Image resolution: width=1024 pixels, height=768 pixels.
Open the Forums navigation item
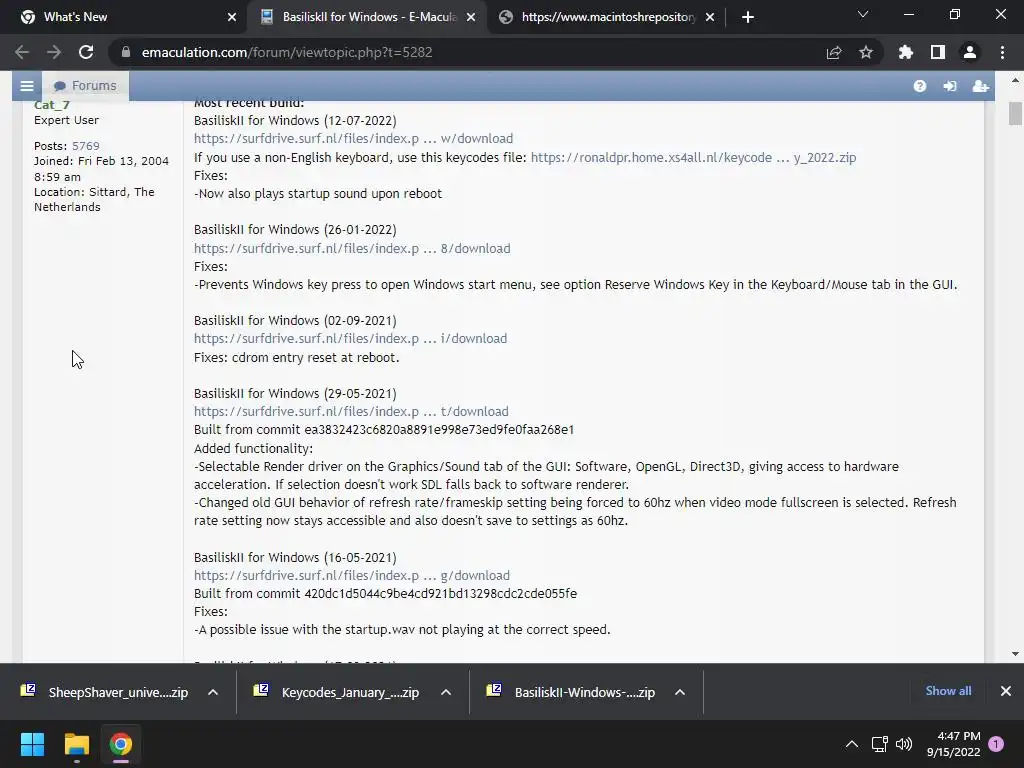click(86, 86)
